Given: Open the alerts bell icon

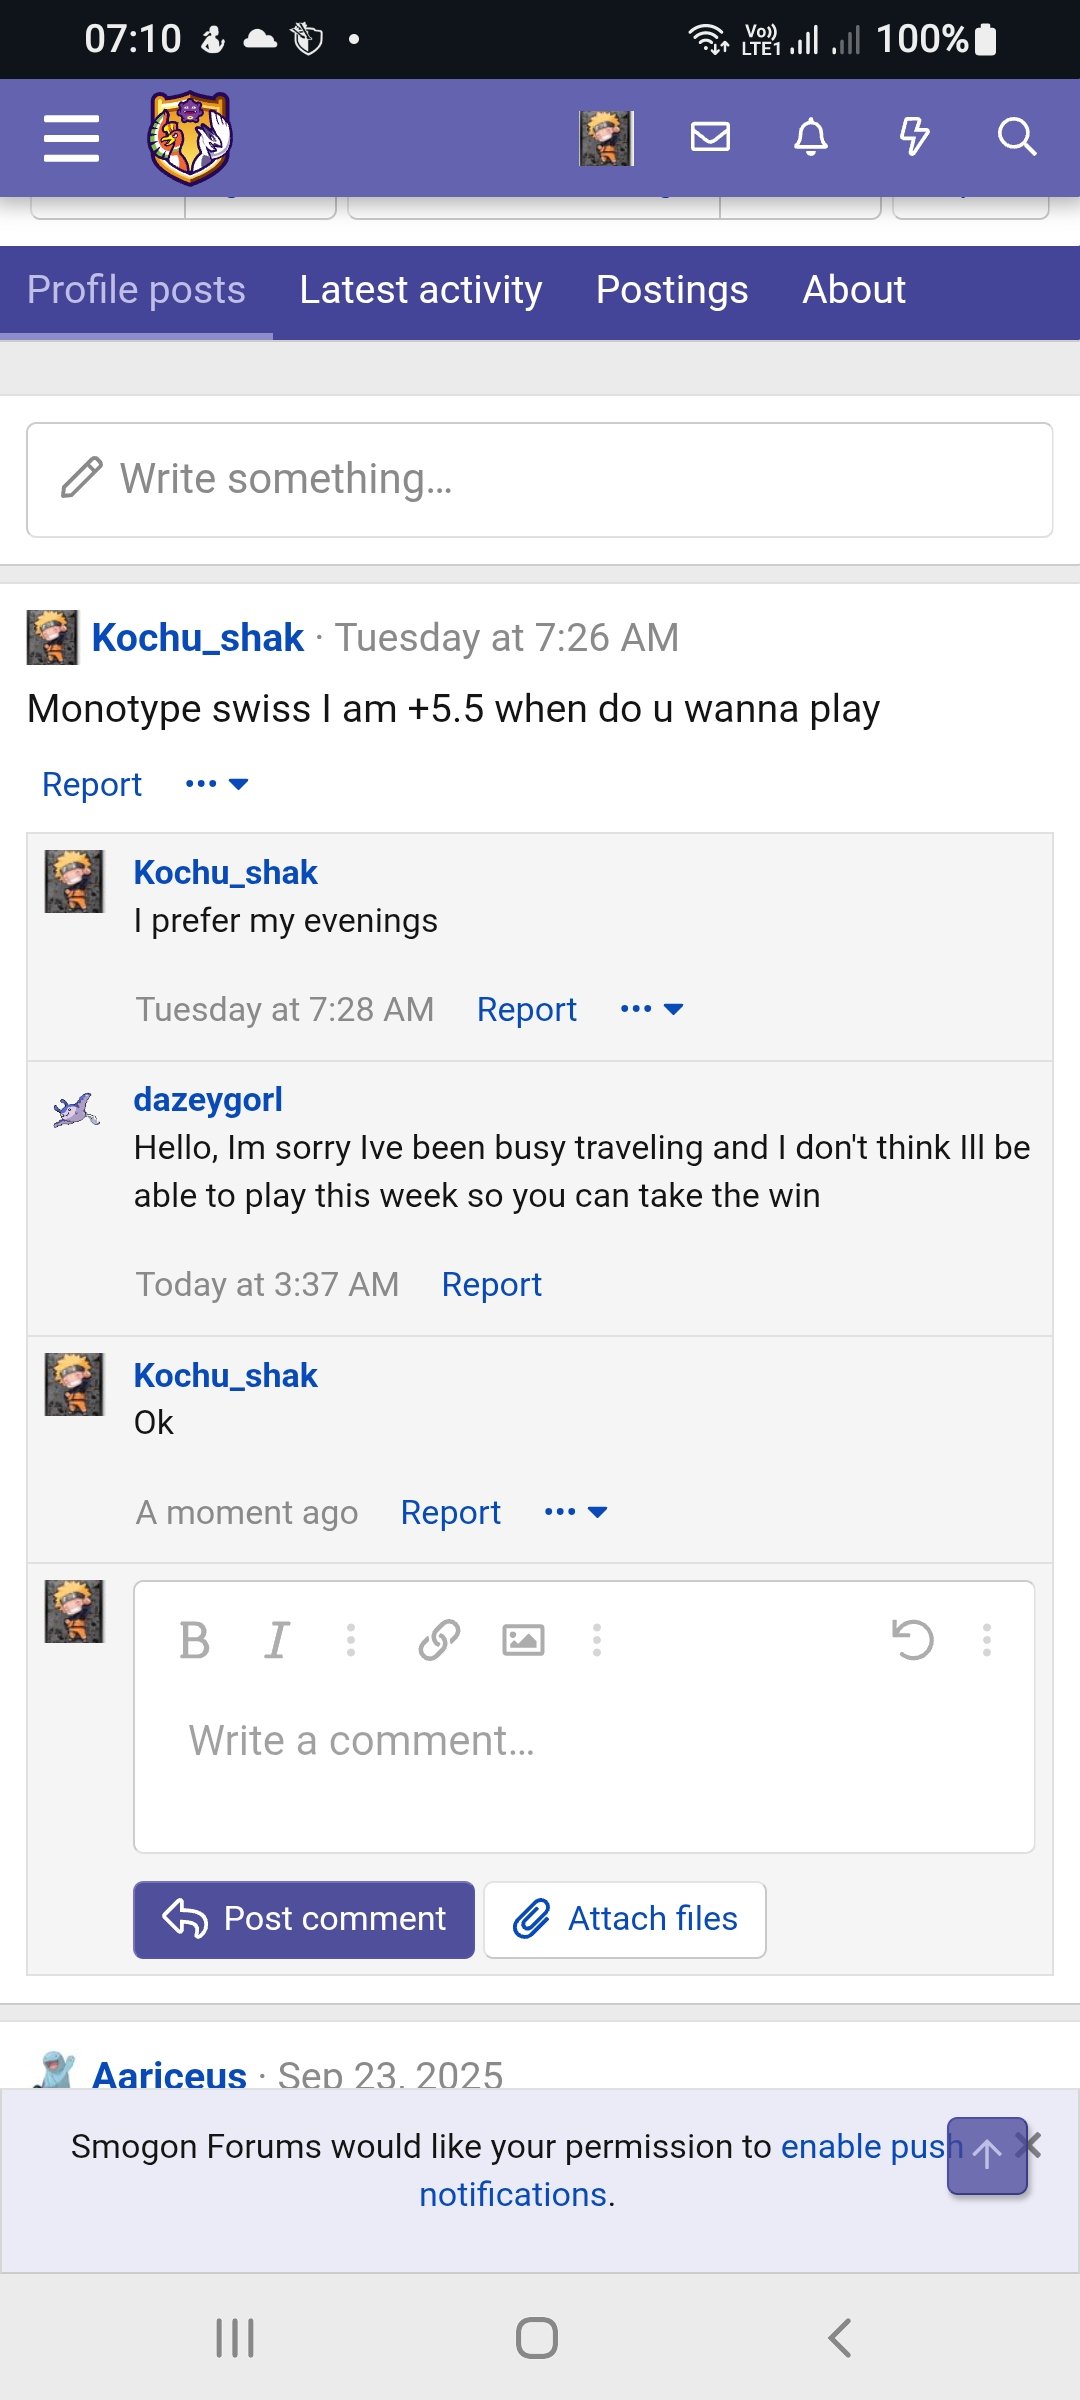Looking at the screenshot, I should pos(811,136).
